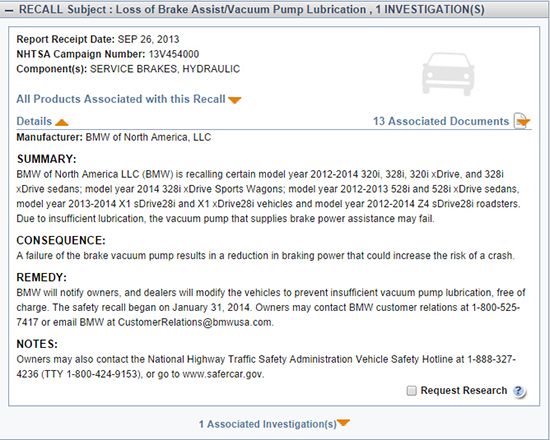
Task: Click the SUMMARY heading
Action: (46, 159)
